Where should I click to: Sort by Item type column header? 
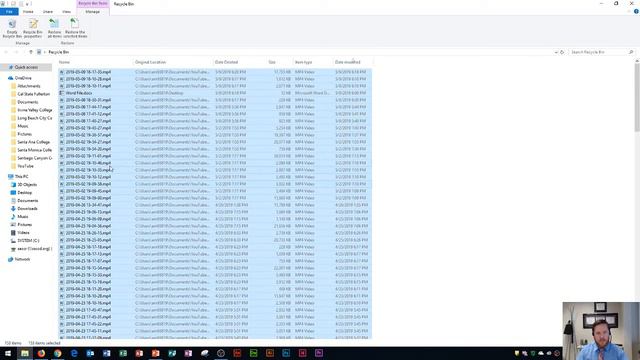304,62
